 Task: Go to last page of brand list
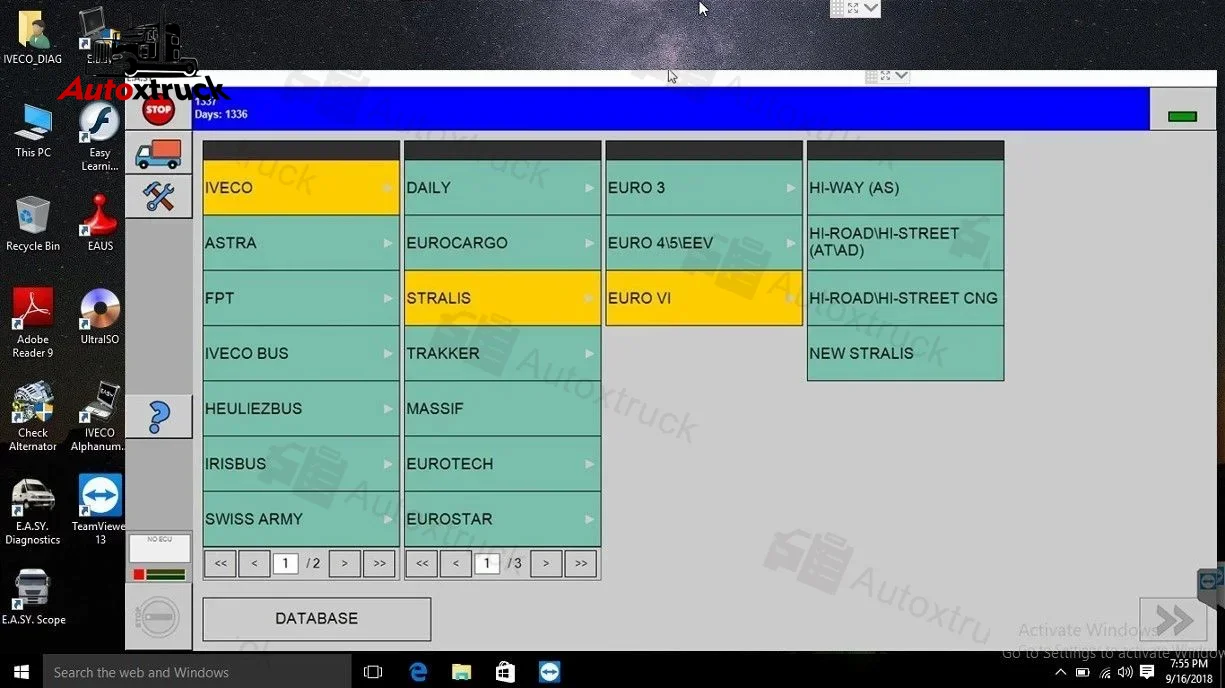(x=379, y=563)
